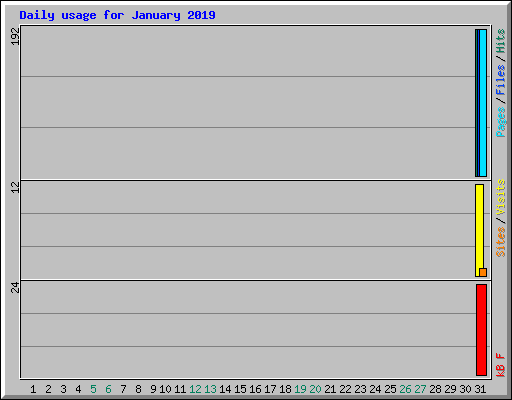
Task: Click the 'Visits' legend label
Action: pyautogui.click(x=501, y=197)
